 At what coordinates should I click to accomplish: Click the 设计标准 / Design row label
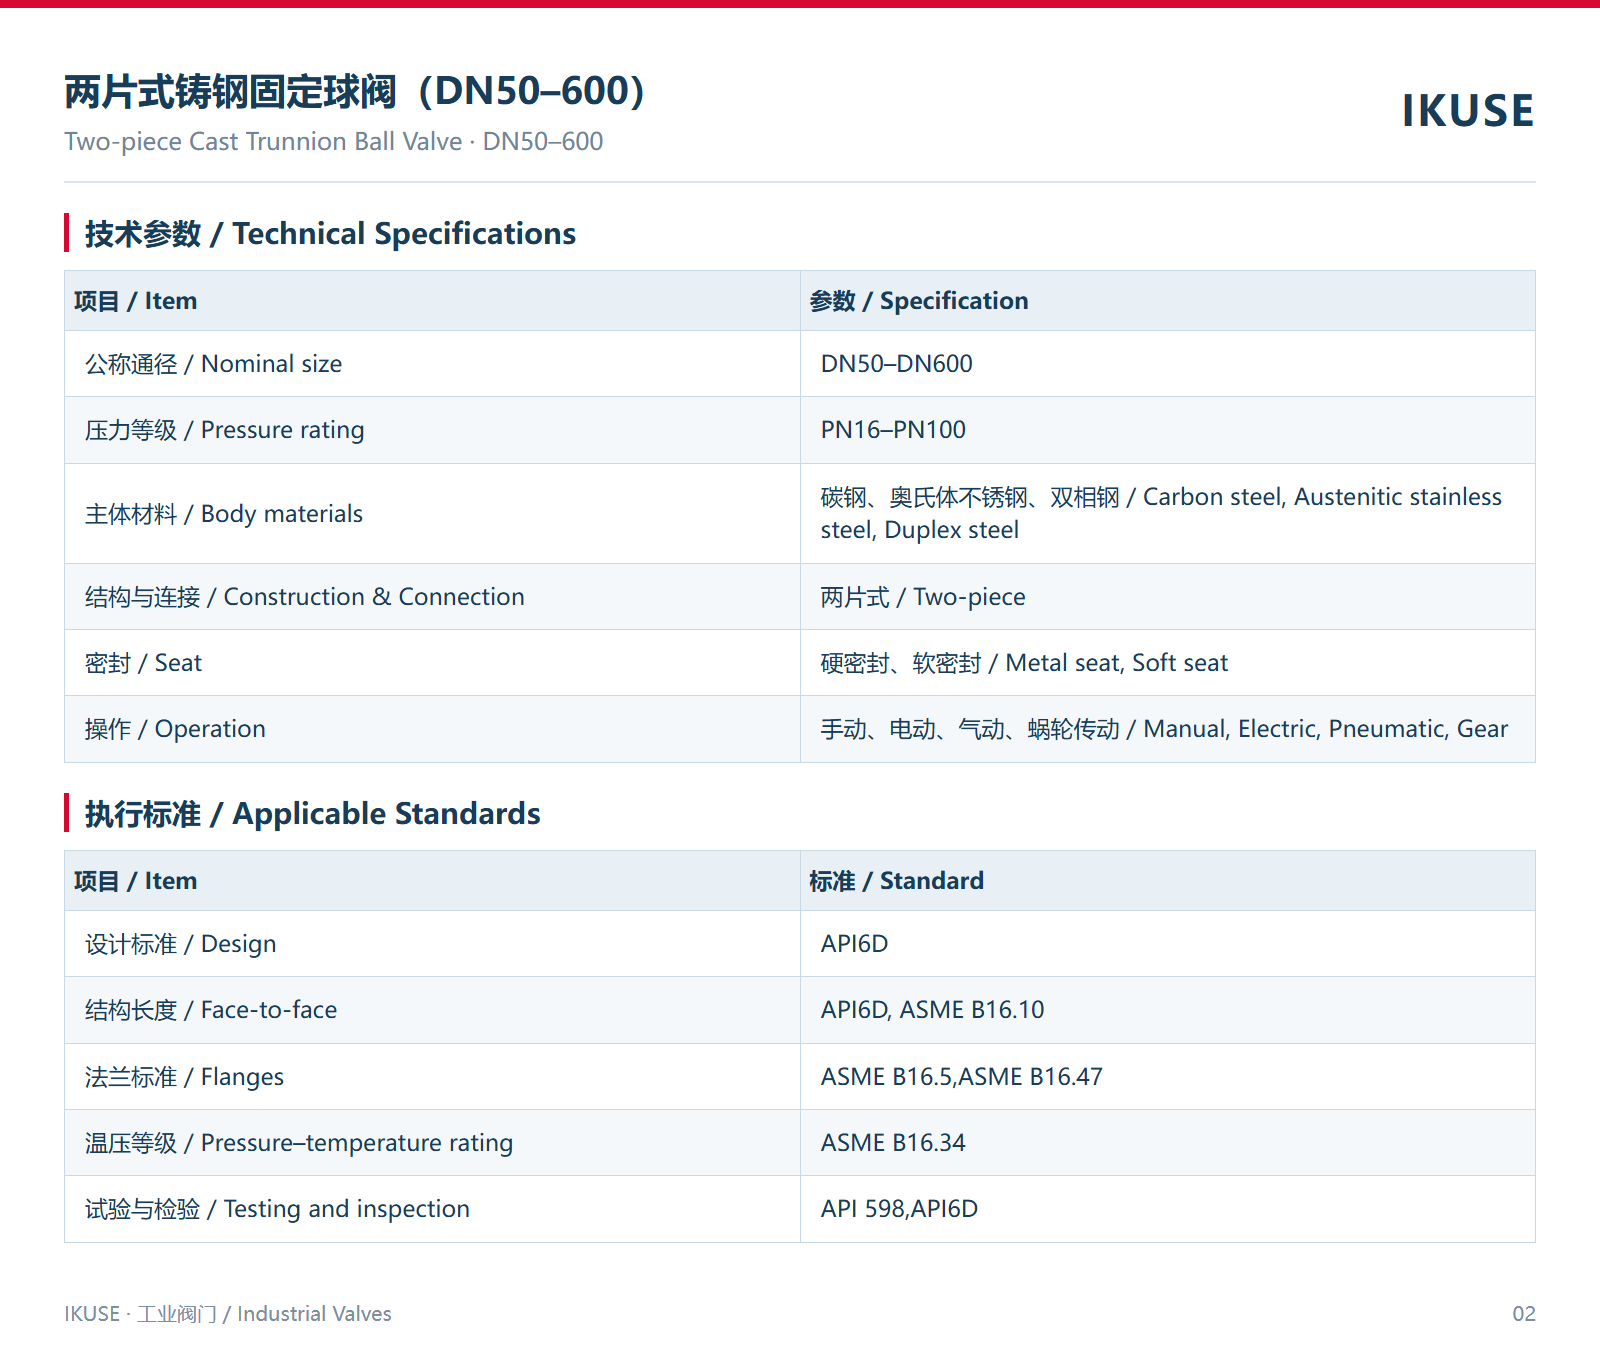tap(180, 944)
